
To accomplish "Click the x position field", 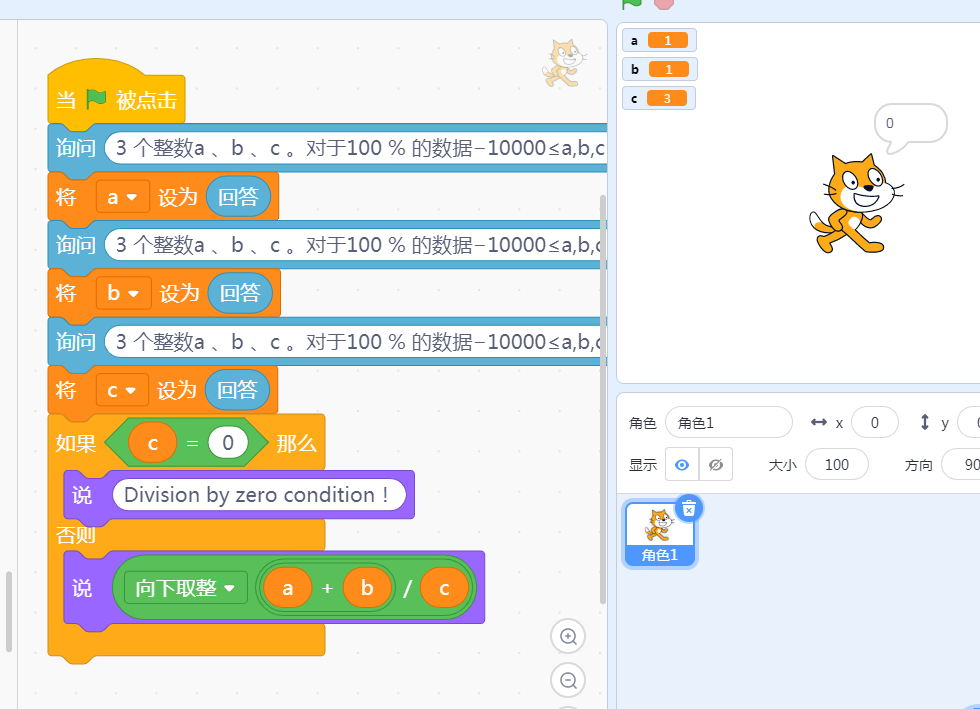I will (874, 423).
